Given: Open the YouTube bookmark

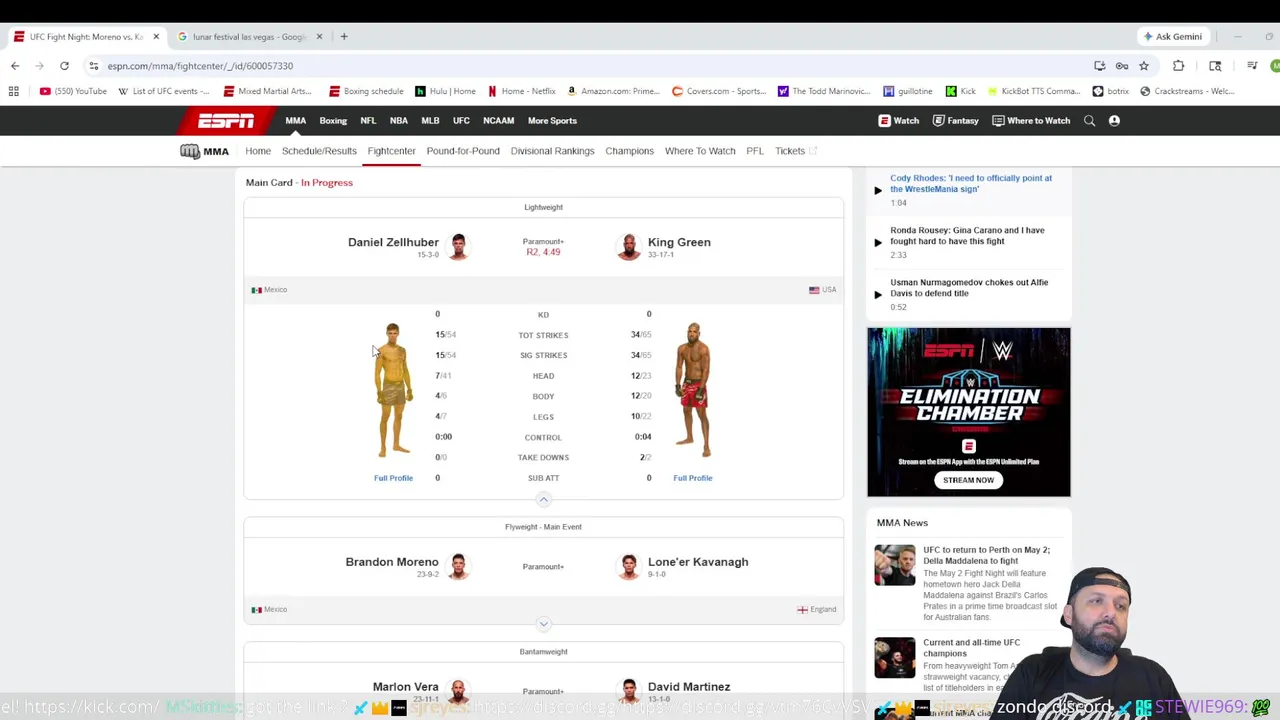Looking at the screenshot, I should (x=73, y=91).
